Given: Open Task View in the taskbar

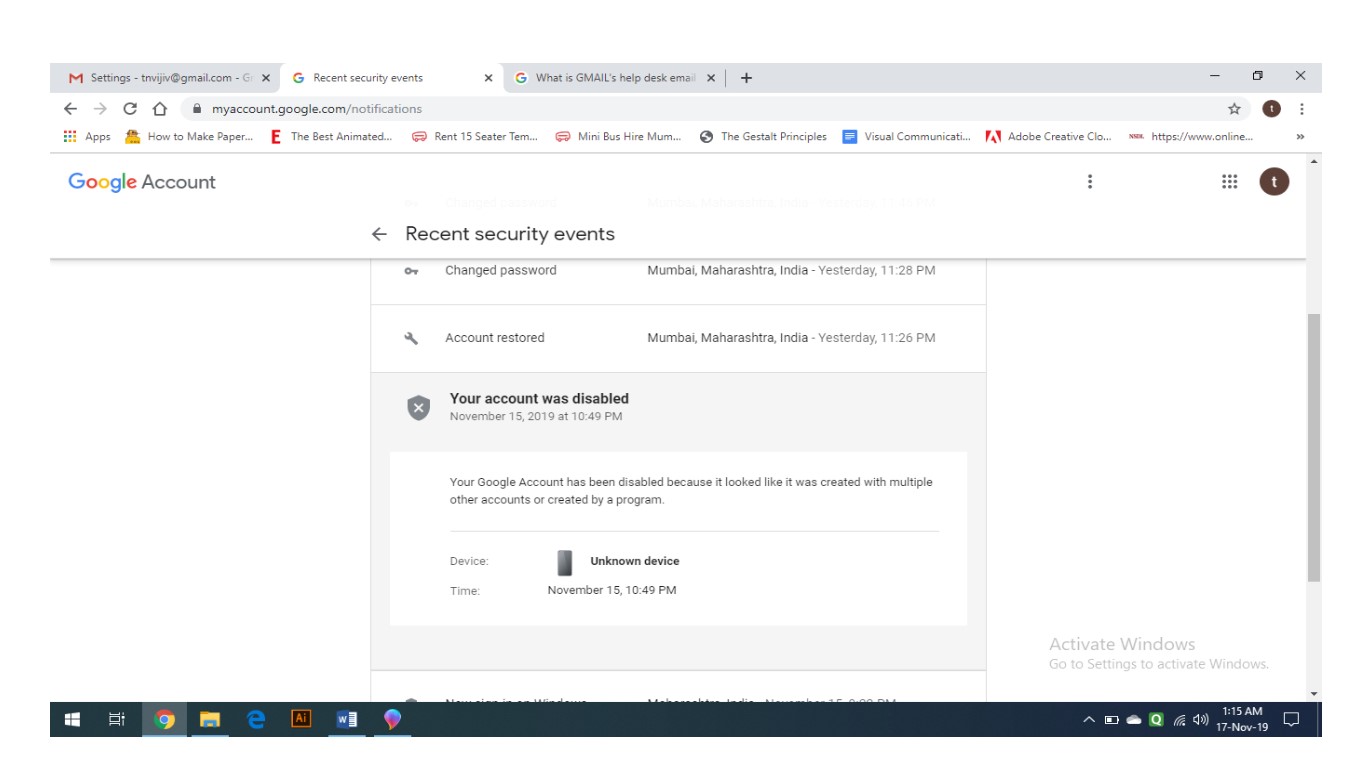Looking at the screenshot, I should pyautogui.click(x=117, y=719).
